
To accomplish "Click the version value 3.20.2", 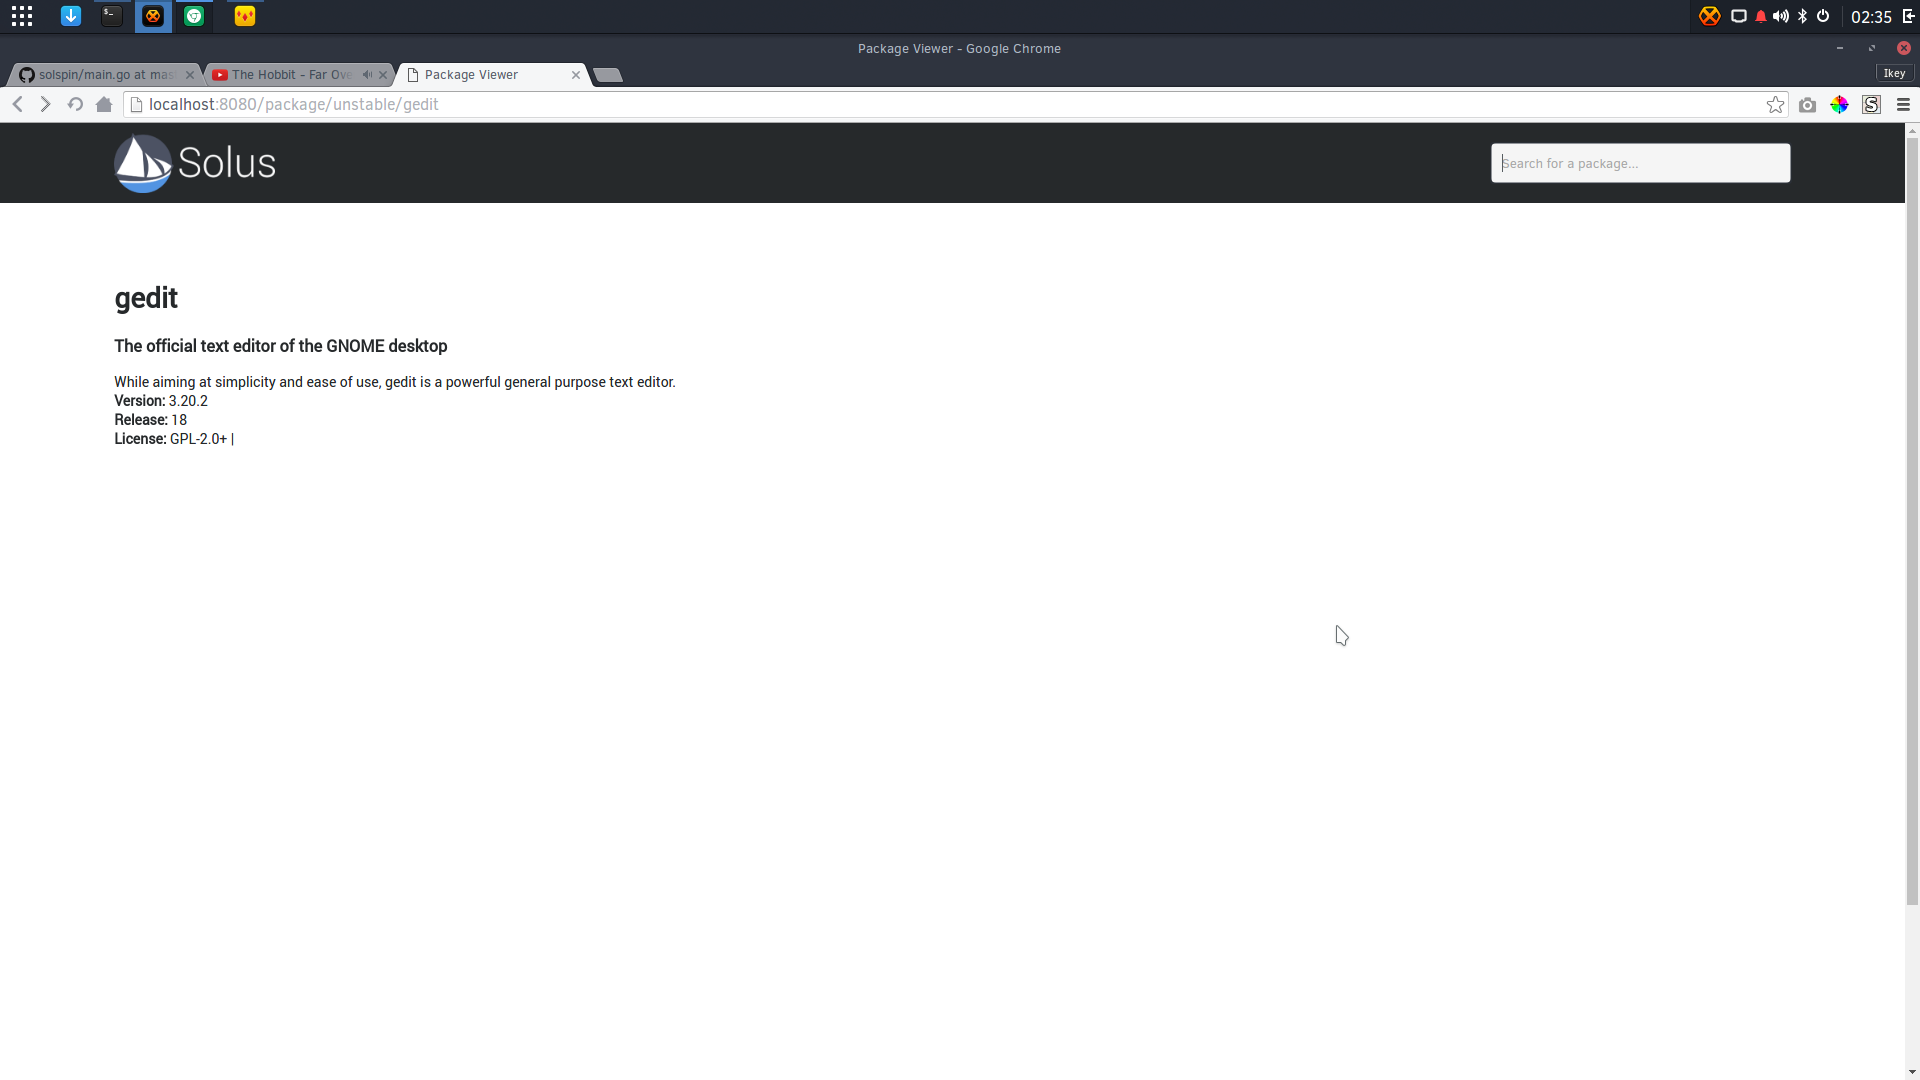I will coord(188,401).
